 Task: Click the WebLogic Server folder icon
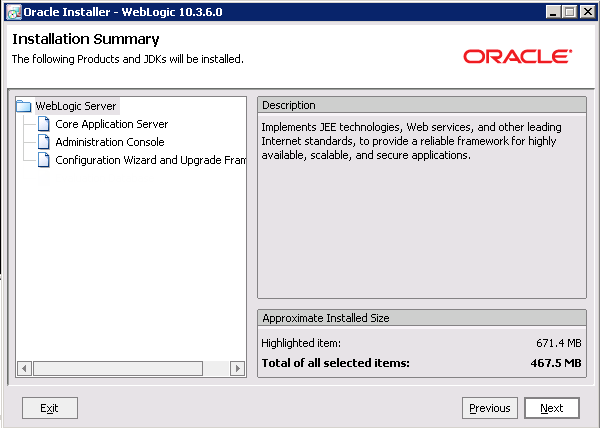coord(23,106)
